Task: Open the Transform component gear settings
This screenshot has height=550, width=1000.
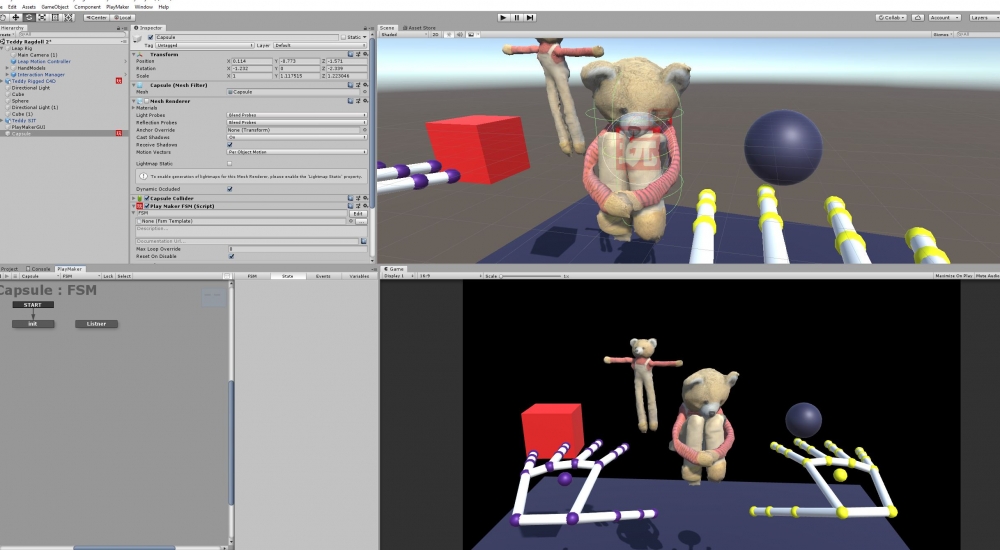Action: point(366,54)
